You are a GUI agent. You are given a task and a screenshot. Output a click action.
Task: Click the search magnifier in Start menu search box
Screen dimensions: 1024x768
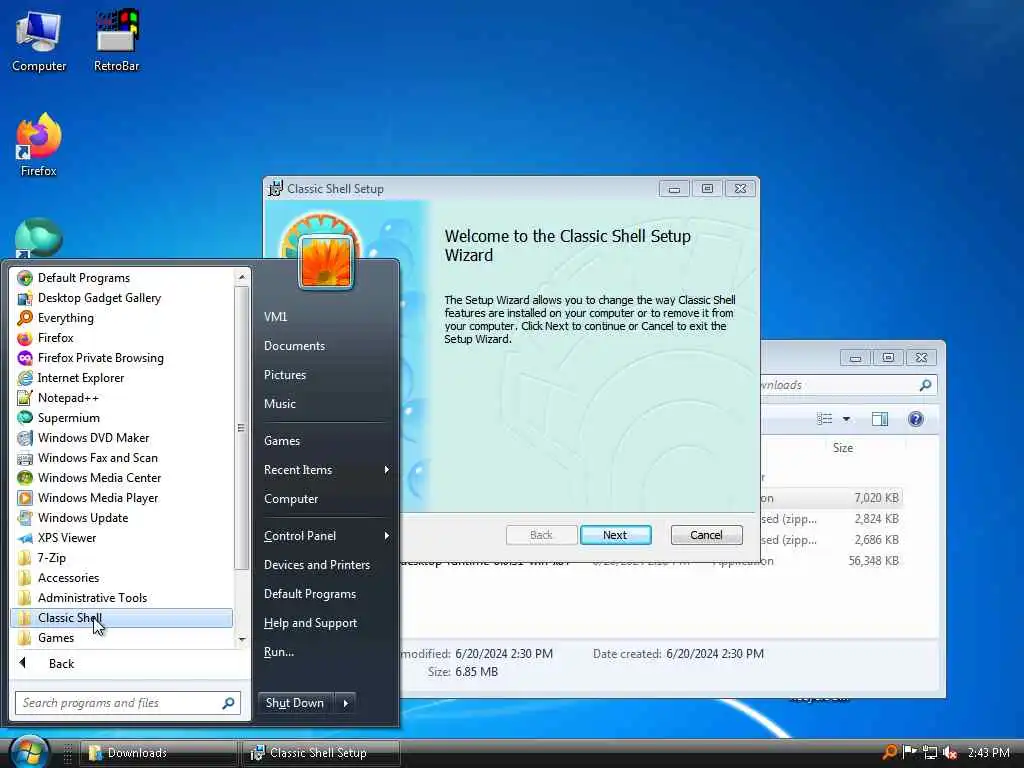tap(228, 703)
